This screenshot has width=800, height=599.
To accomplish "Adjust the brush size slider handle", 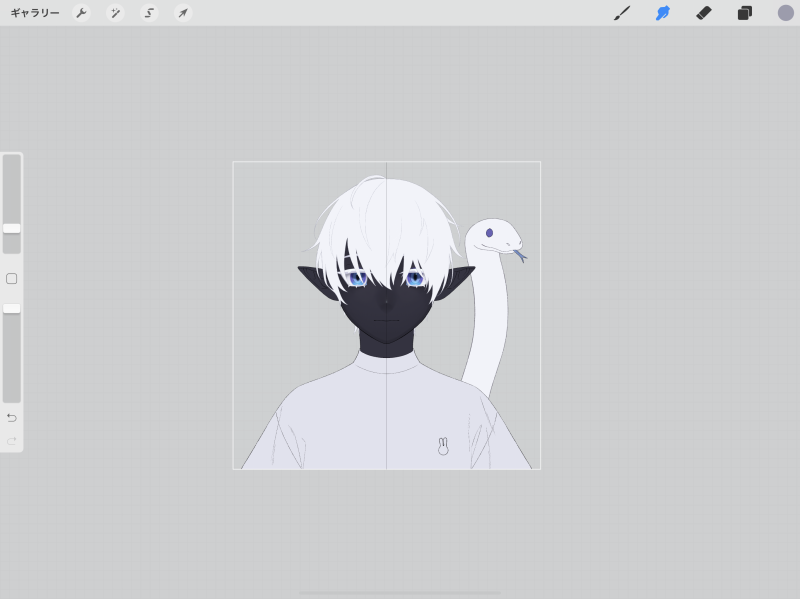I will [12, 228].
